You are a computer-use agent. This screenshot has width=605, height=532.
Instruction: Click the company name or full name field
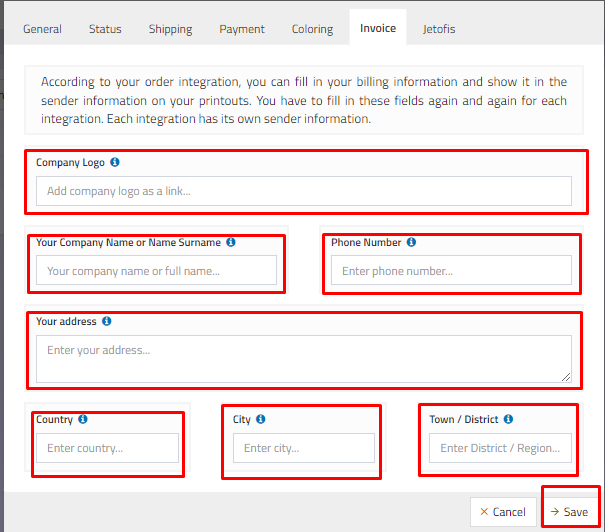tap(156, 270)
